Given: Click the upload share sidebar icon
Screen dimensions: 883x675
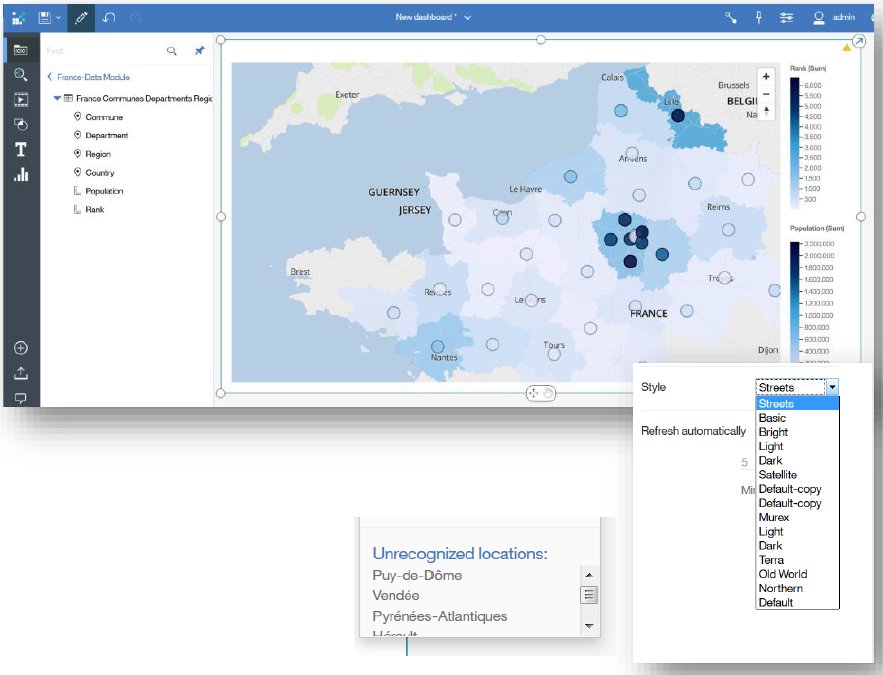Looking at the screenshot, I should pyautogui.click(x=21, y=373).
